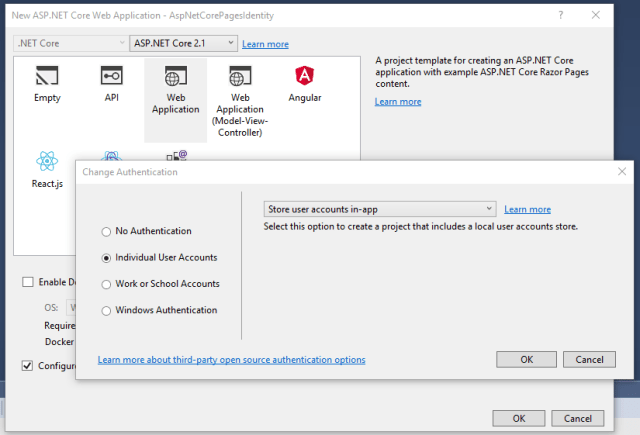Select the No Authentication radio button
Screen dimensions: 640x435
[107, 231]
